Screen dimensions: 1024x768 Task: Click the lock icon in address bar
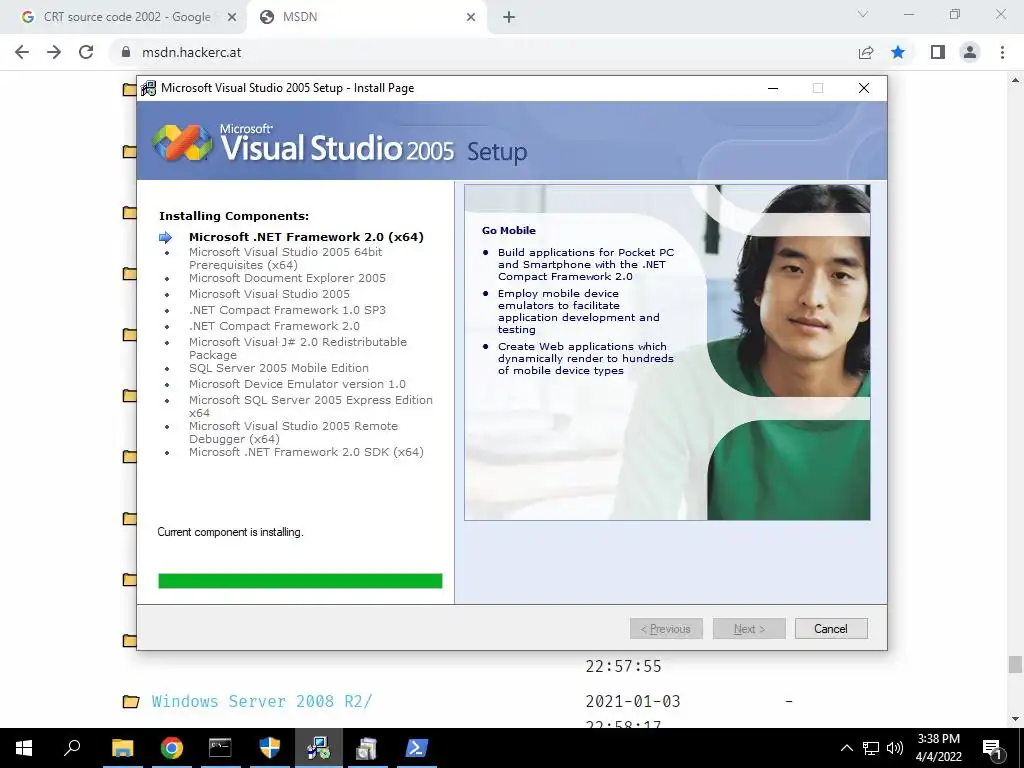click(x=126, y=52)
